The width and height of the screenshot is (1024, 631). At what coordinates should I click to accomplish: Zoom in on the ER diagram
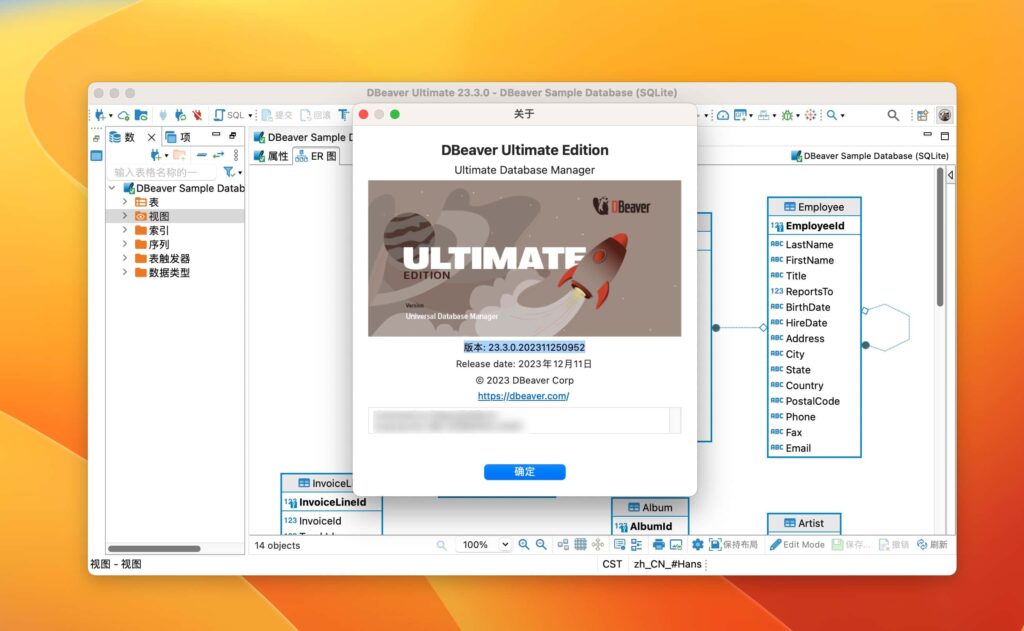click(523, 544)
